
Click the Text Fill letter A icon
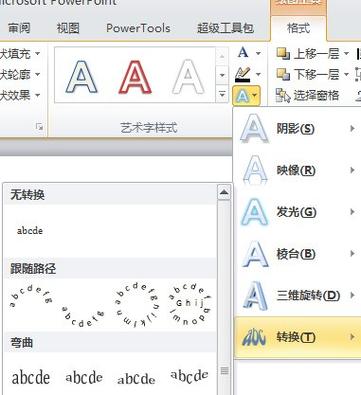(243, 53)
